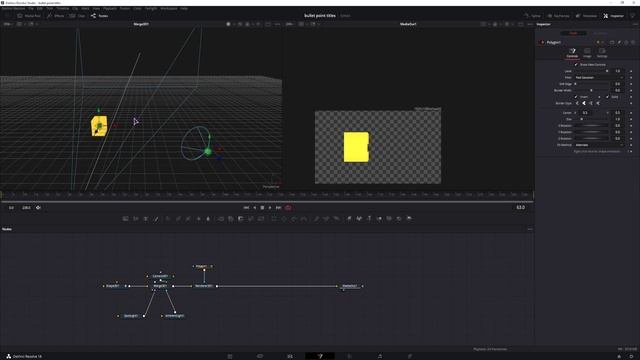Add a BSpline mask from toolbar

pyautogui.click(x=304, y=219)
